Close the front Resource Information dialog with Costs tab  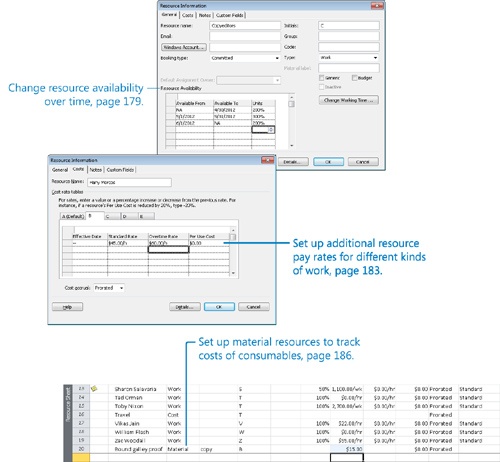[267, 160]
